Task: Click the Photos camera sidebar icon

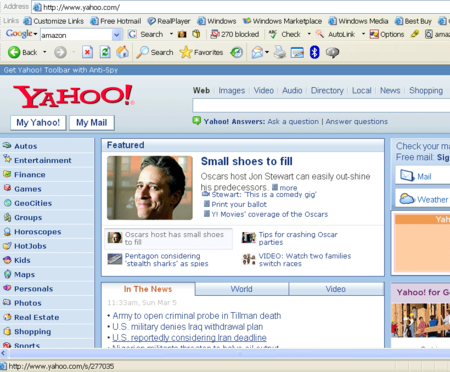Action: pos(7,302)
